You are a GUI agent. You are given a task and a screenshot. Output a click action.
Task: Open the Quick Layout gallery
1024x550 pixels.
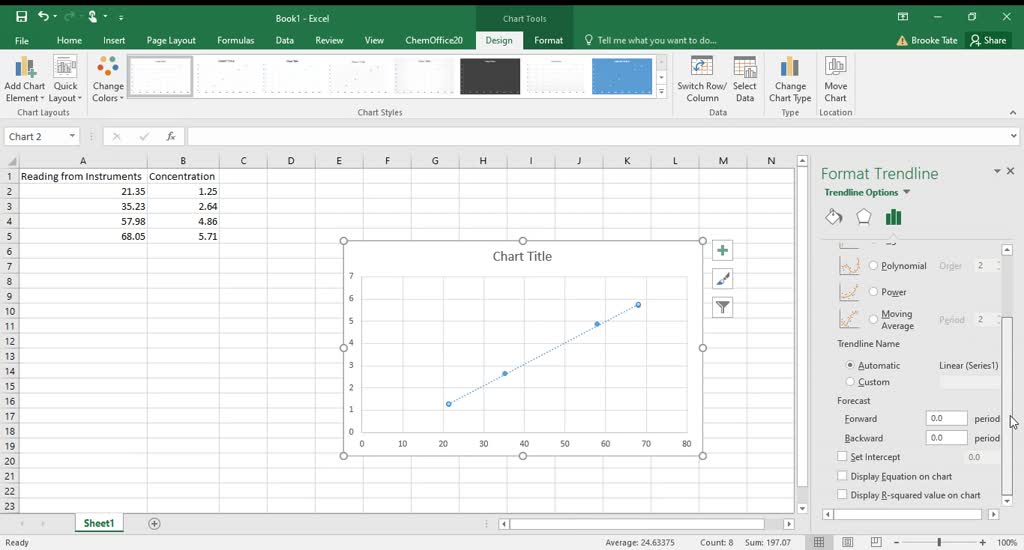tap(65, 80)
